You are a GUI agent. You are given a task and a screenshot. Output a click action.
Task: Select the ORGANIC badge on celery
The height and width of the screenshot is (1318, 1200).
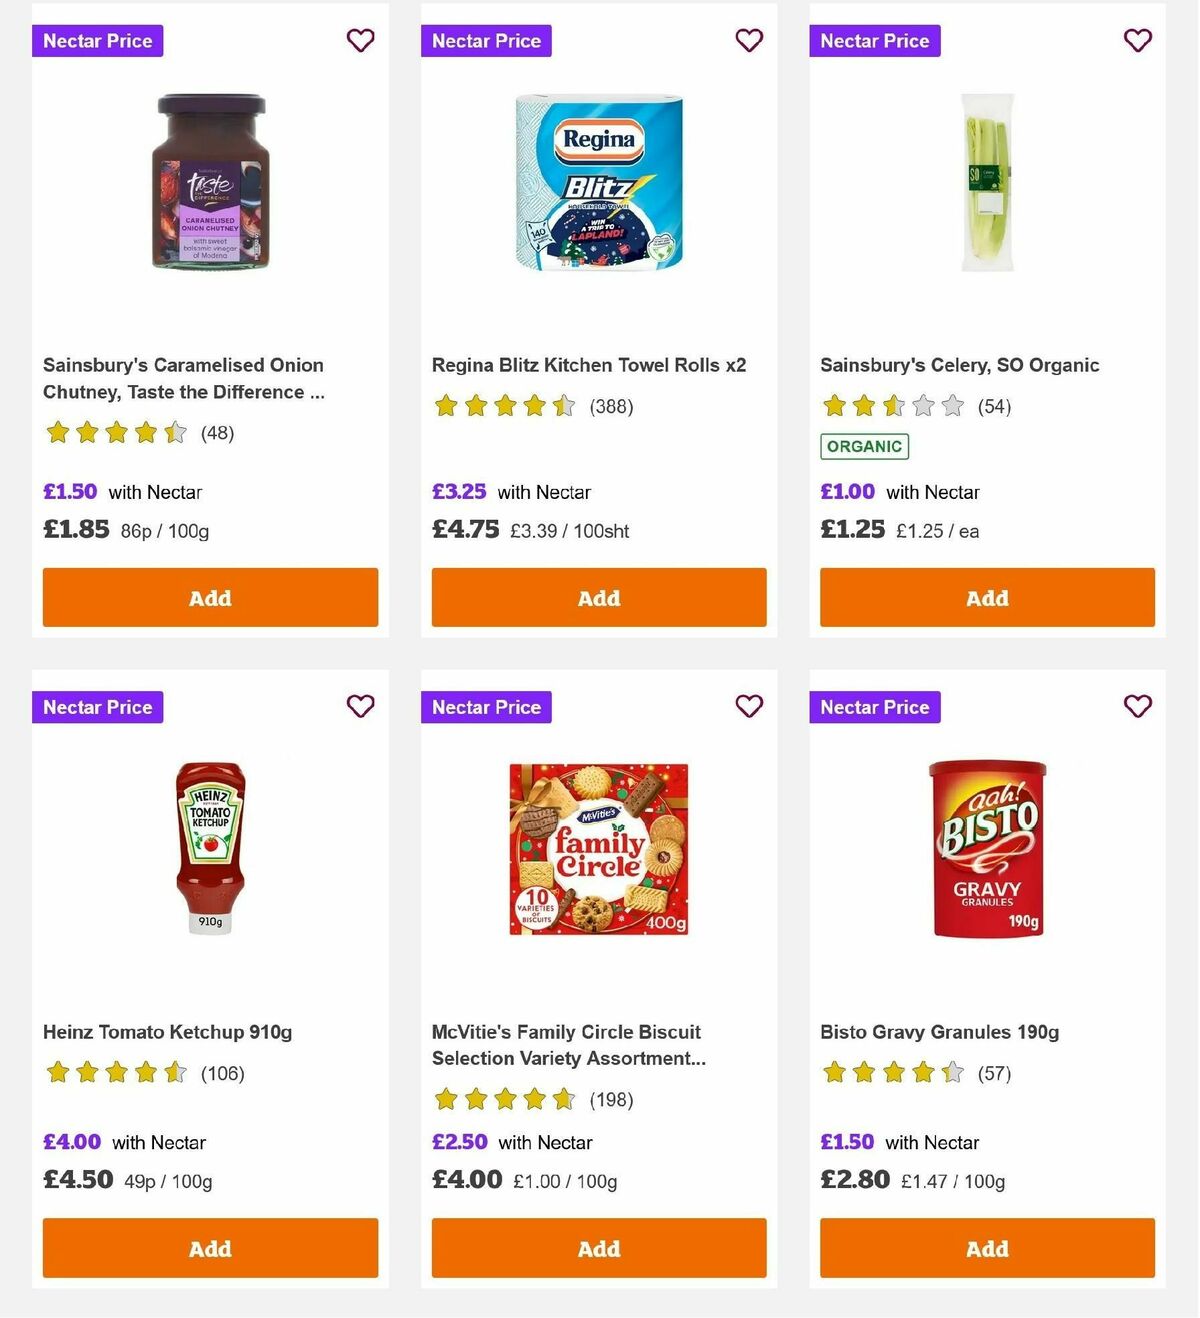(864, 447)
